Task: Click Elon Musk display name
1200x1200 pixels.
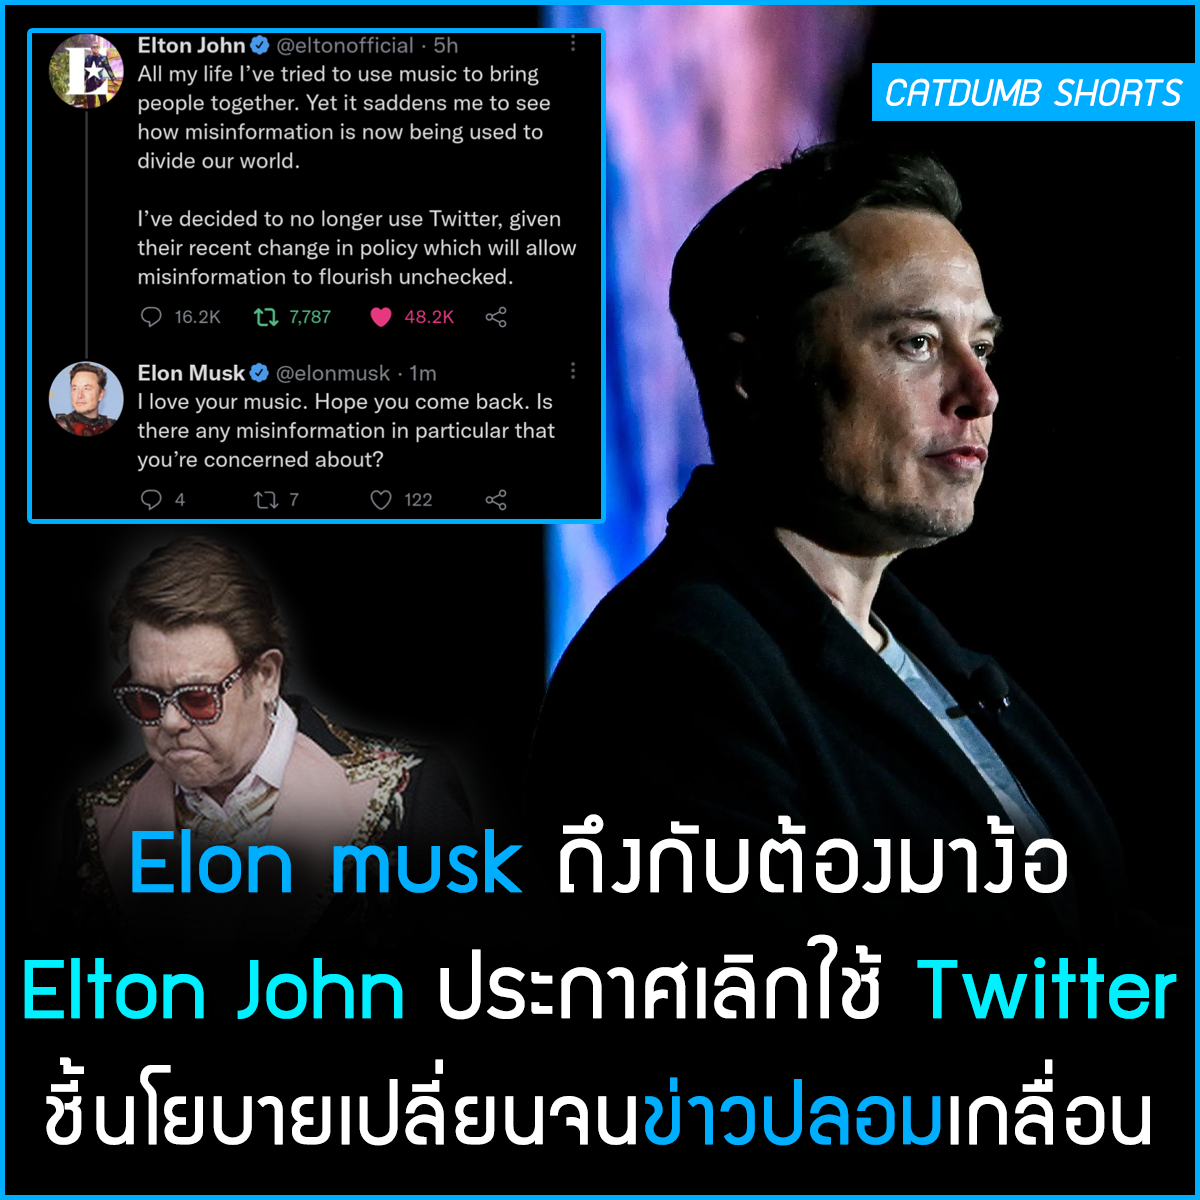Action: (x=191, y=373)
